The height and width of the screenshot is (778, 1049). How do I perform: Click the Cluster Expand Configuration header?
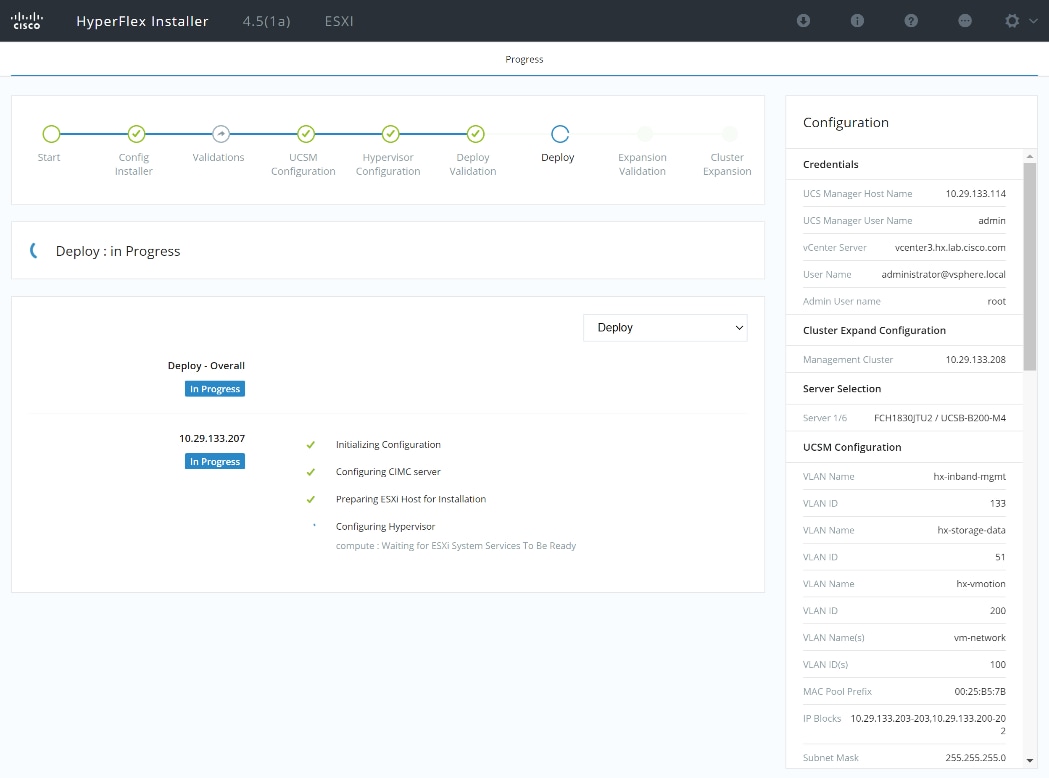point(874,330)
